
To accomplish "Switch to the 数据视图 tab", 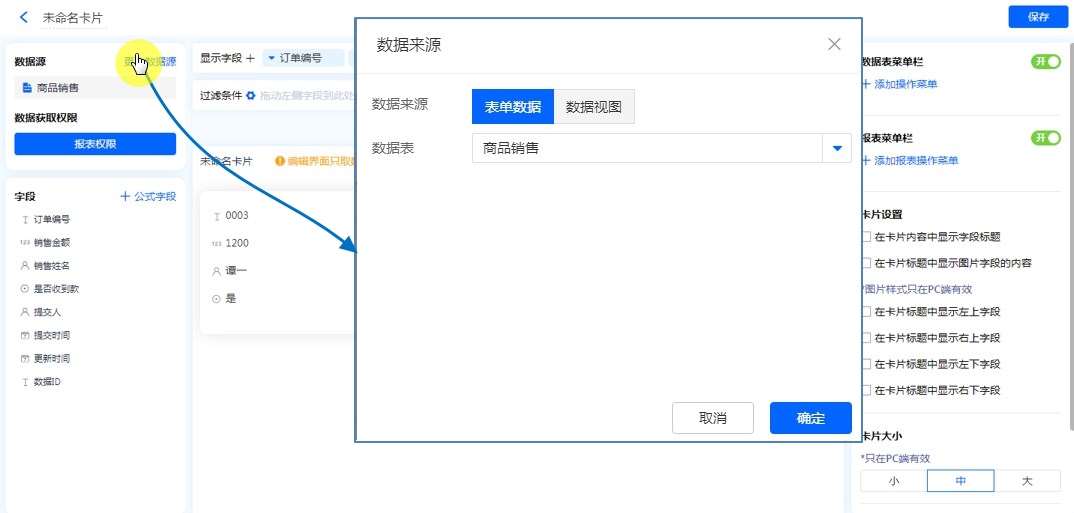I will click(594, 107).
